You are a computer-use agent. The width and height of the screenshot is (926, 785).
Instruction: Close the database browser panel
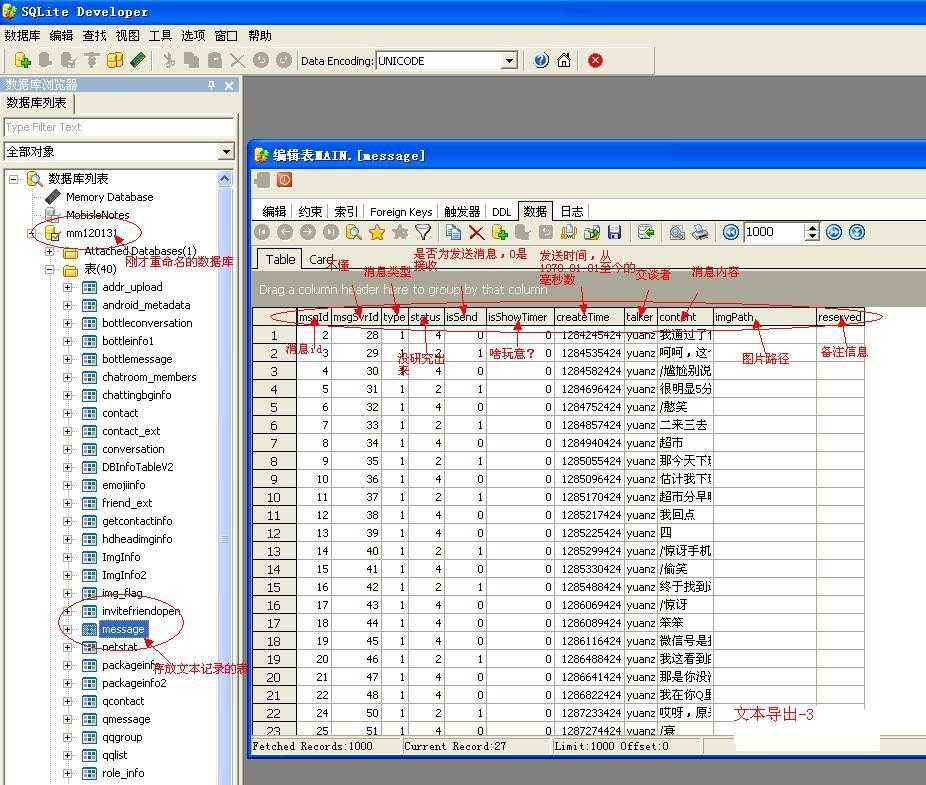coord(229,85)
